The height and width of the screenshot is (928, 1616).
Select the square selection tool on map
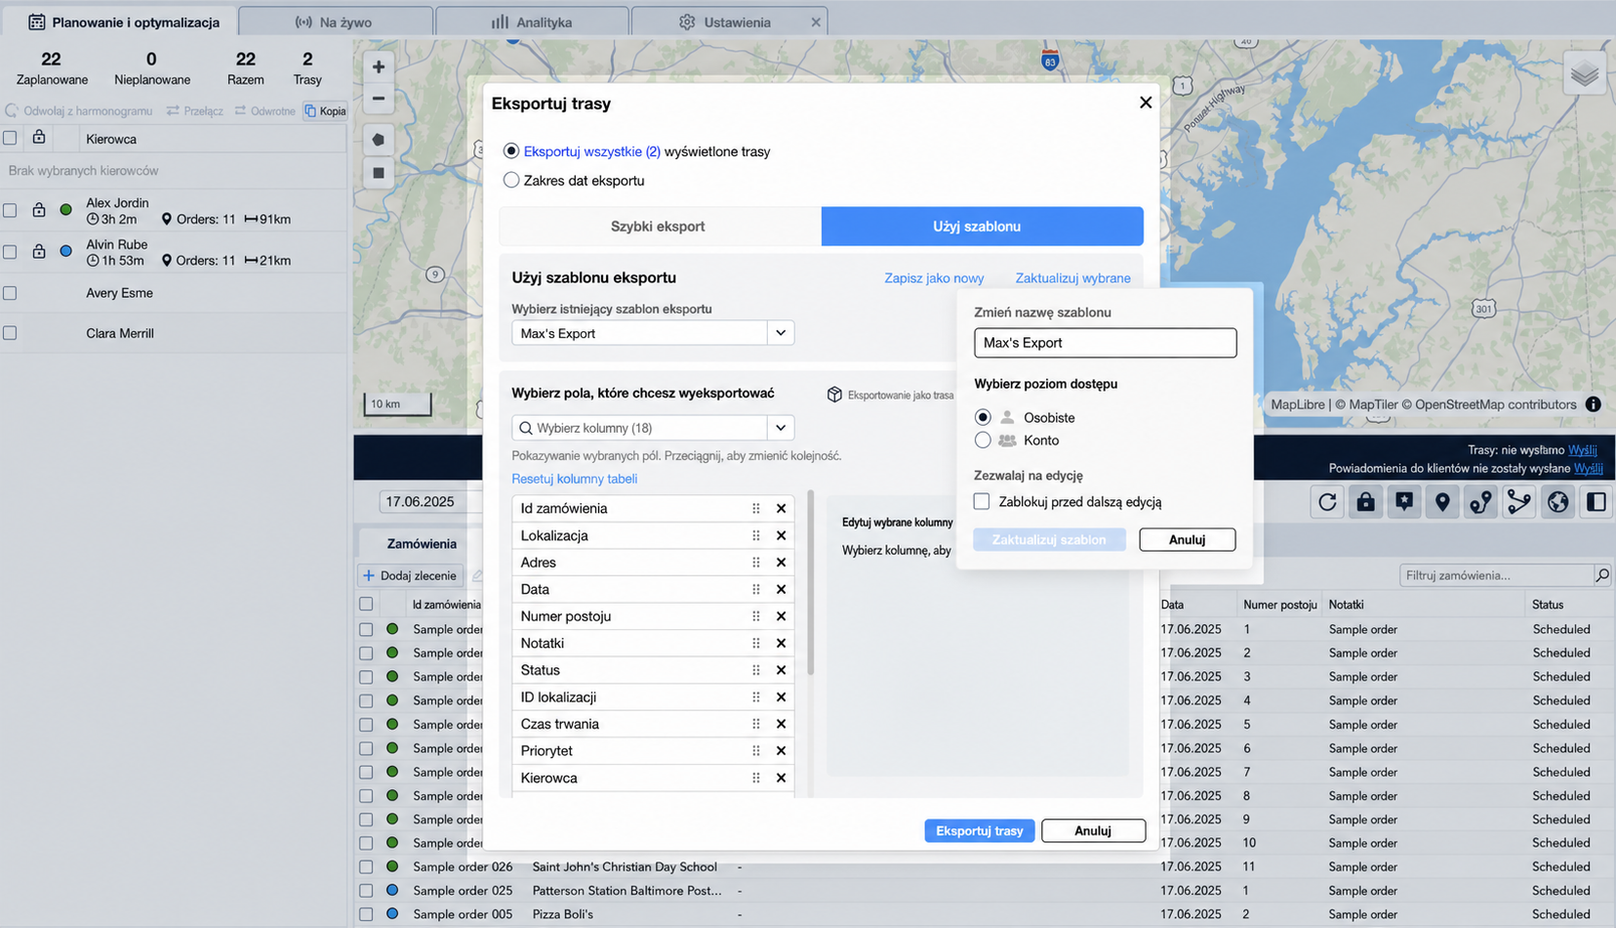click(x=378, y=173)
